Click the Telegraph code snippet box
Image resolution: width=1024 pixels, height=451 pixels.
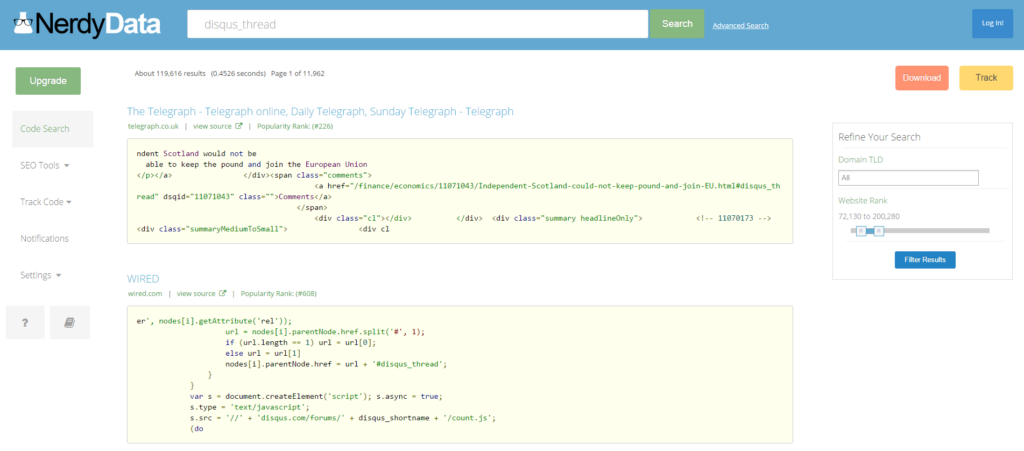pos(460,191)
